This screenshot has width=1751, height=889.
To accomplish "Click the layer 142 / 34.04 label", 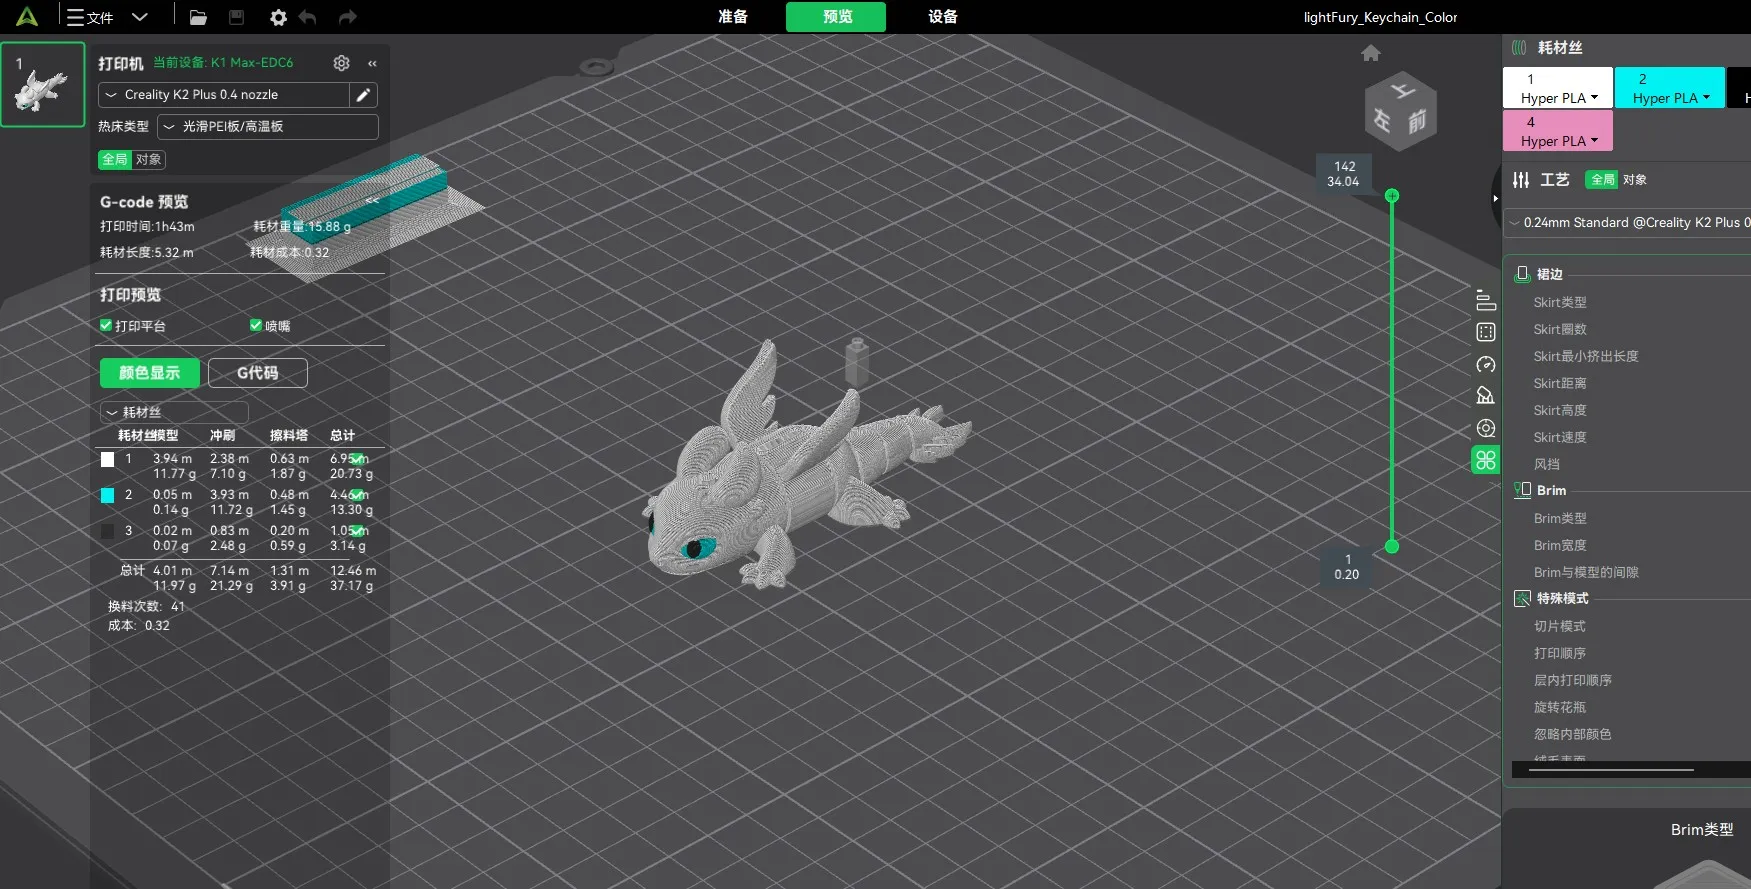I will tap(1343, 174).
